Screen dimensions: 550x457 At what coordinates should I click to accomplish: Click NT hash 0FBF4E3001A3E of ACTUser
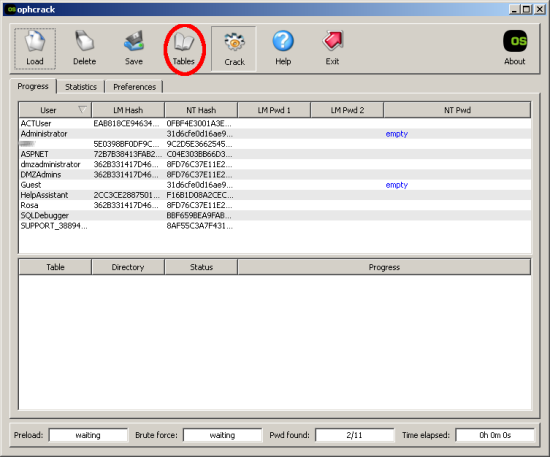click(x=199, y=123)
